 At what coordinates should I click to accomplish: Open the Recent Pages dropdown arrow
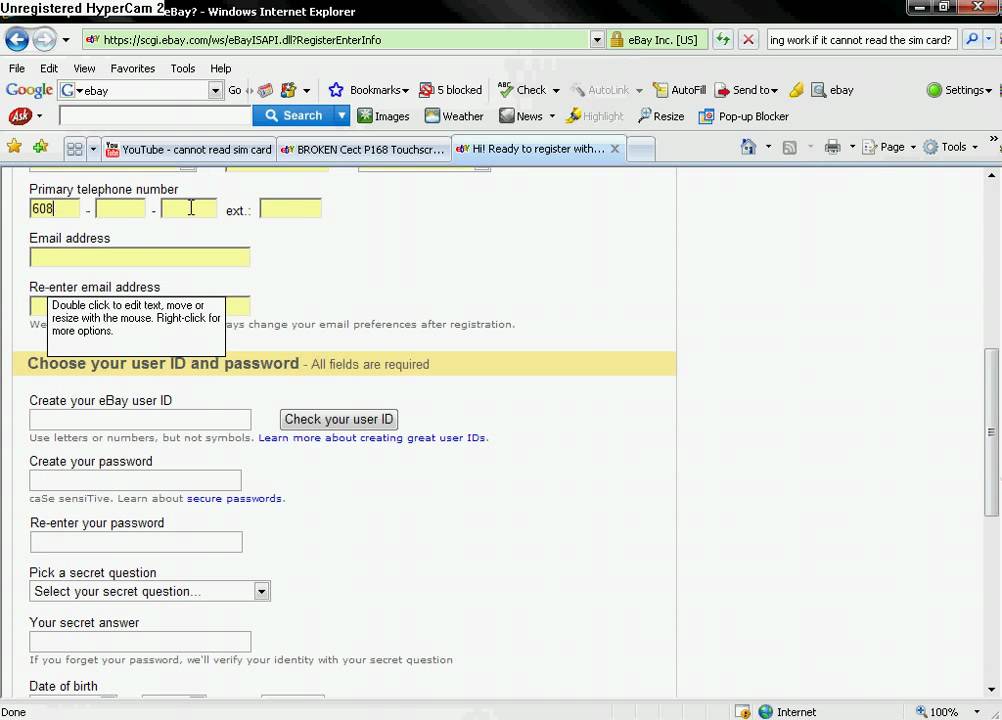(x=66, y=40)
